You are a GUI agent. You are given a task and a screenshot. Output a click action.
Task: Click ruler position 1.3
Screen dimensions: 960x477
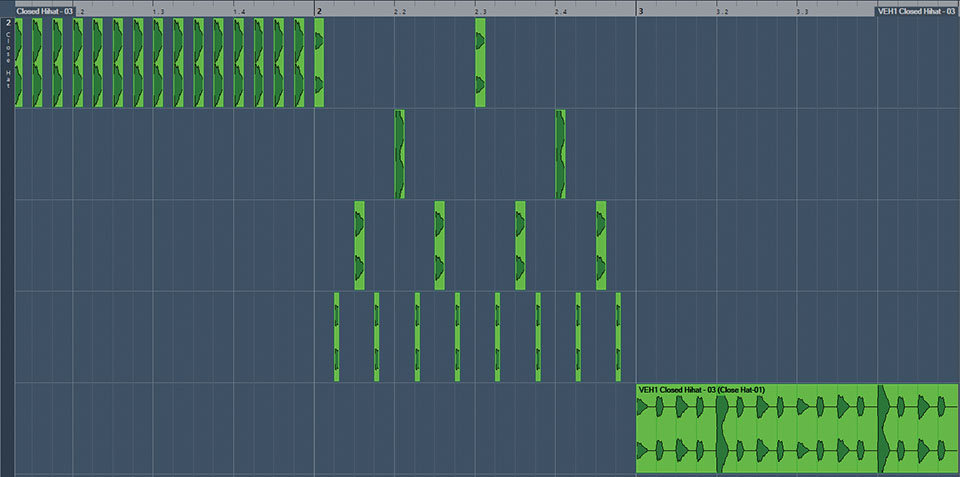tap(158, 12)
